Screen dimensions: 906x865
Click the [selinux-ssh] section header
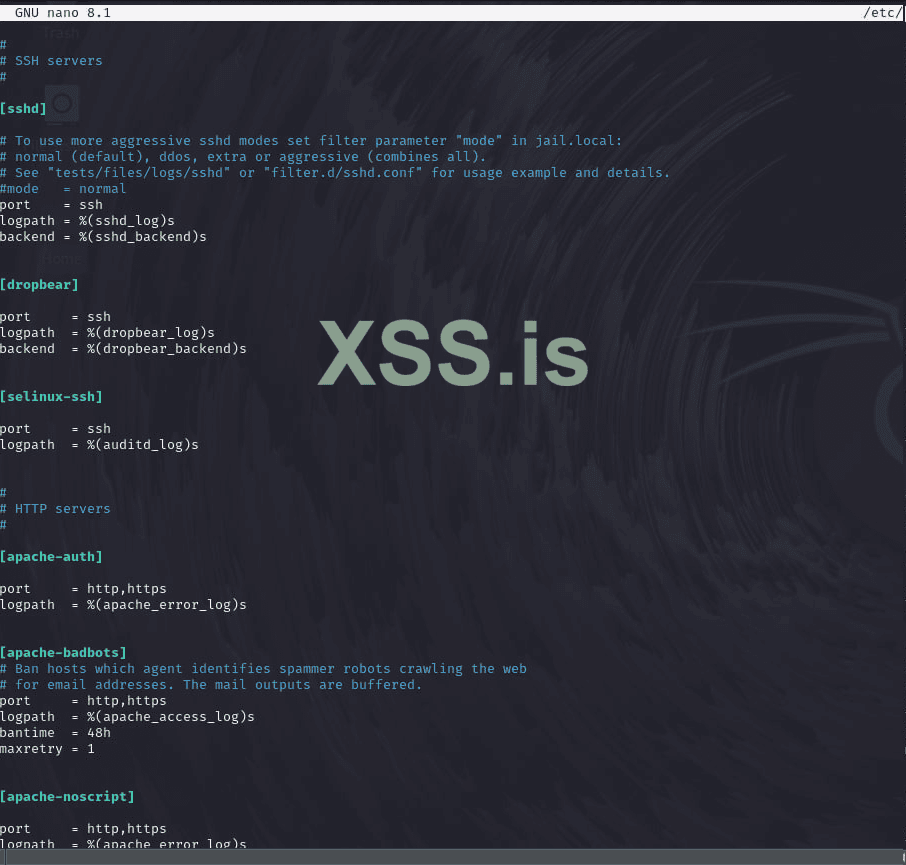tap(51, 397)
